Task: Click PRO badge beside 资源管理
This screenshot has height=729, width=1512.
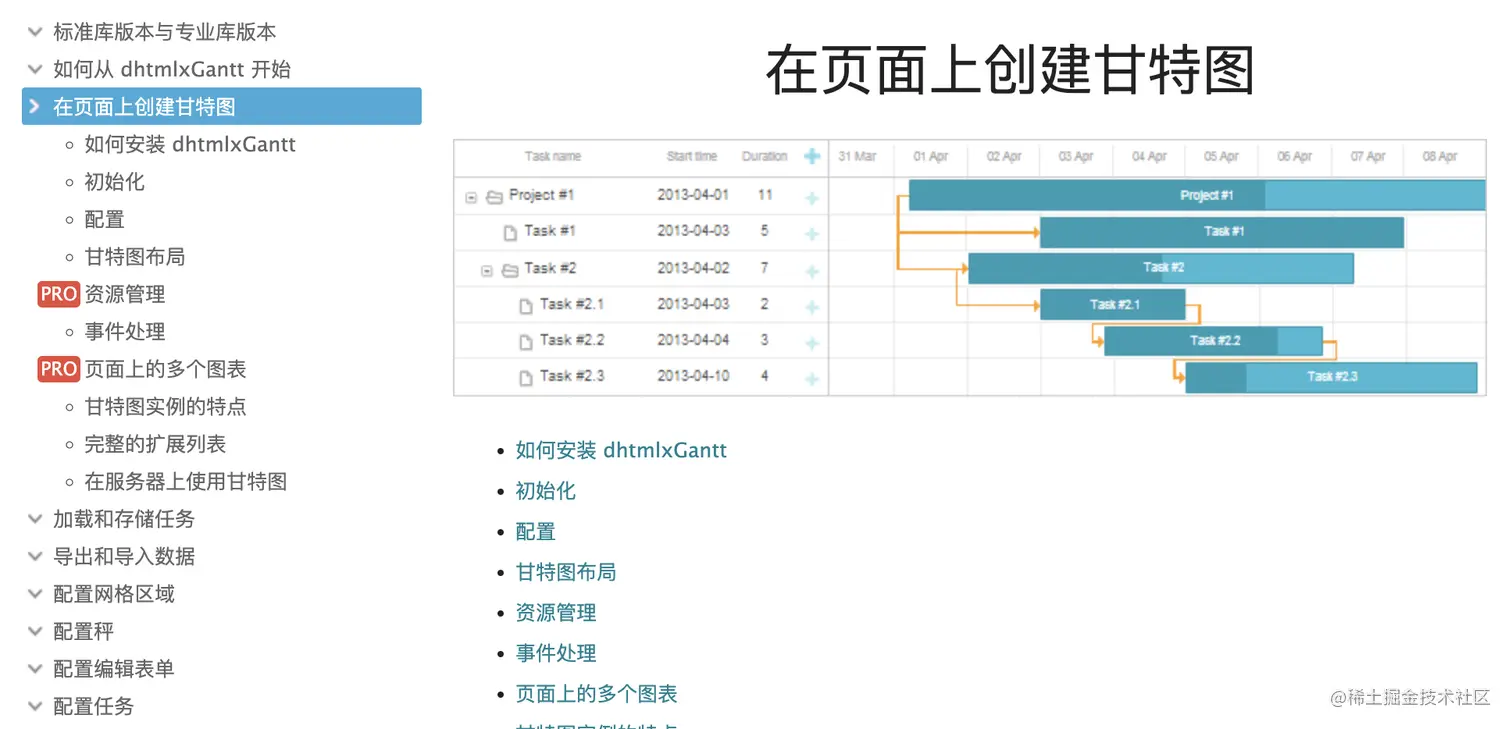Action: 59,294
